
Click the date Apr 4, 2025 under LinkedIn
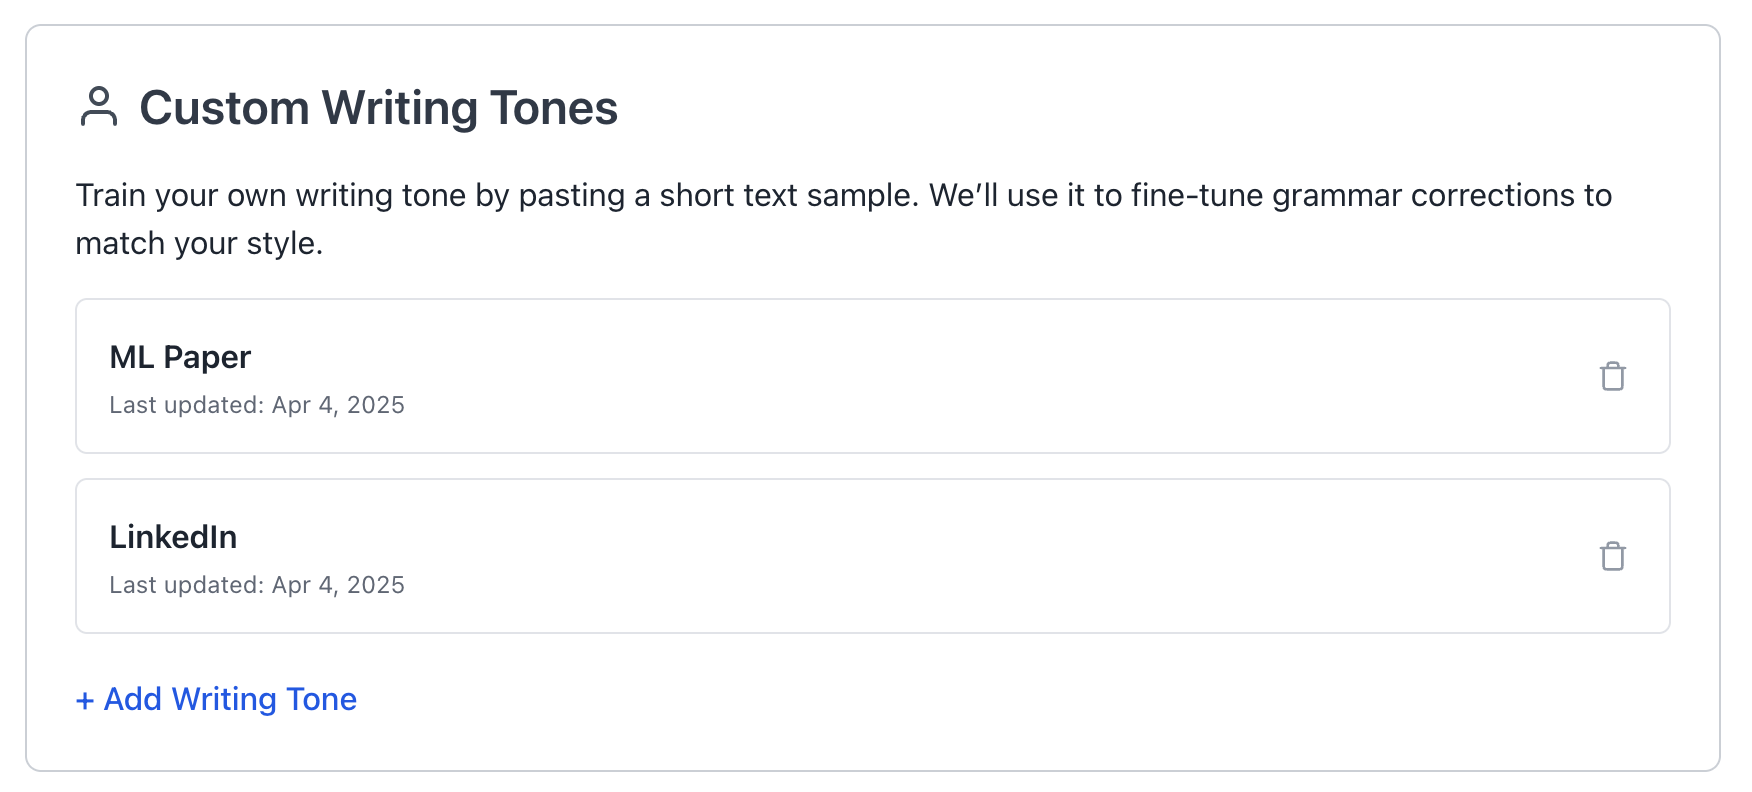[338, 585]
